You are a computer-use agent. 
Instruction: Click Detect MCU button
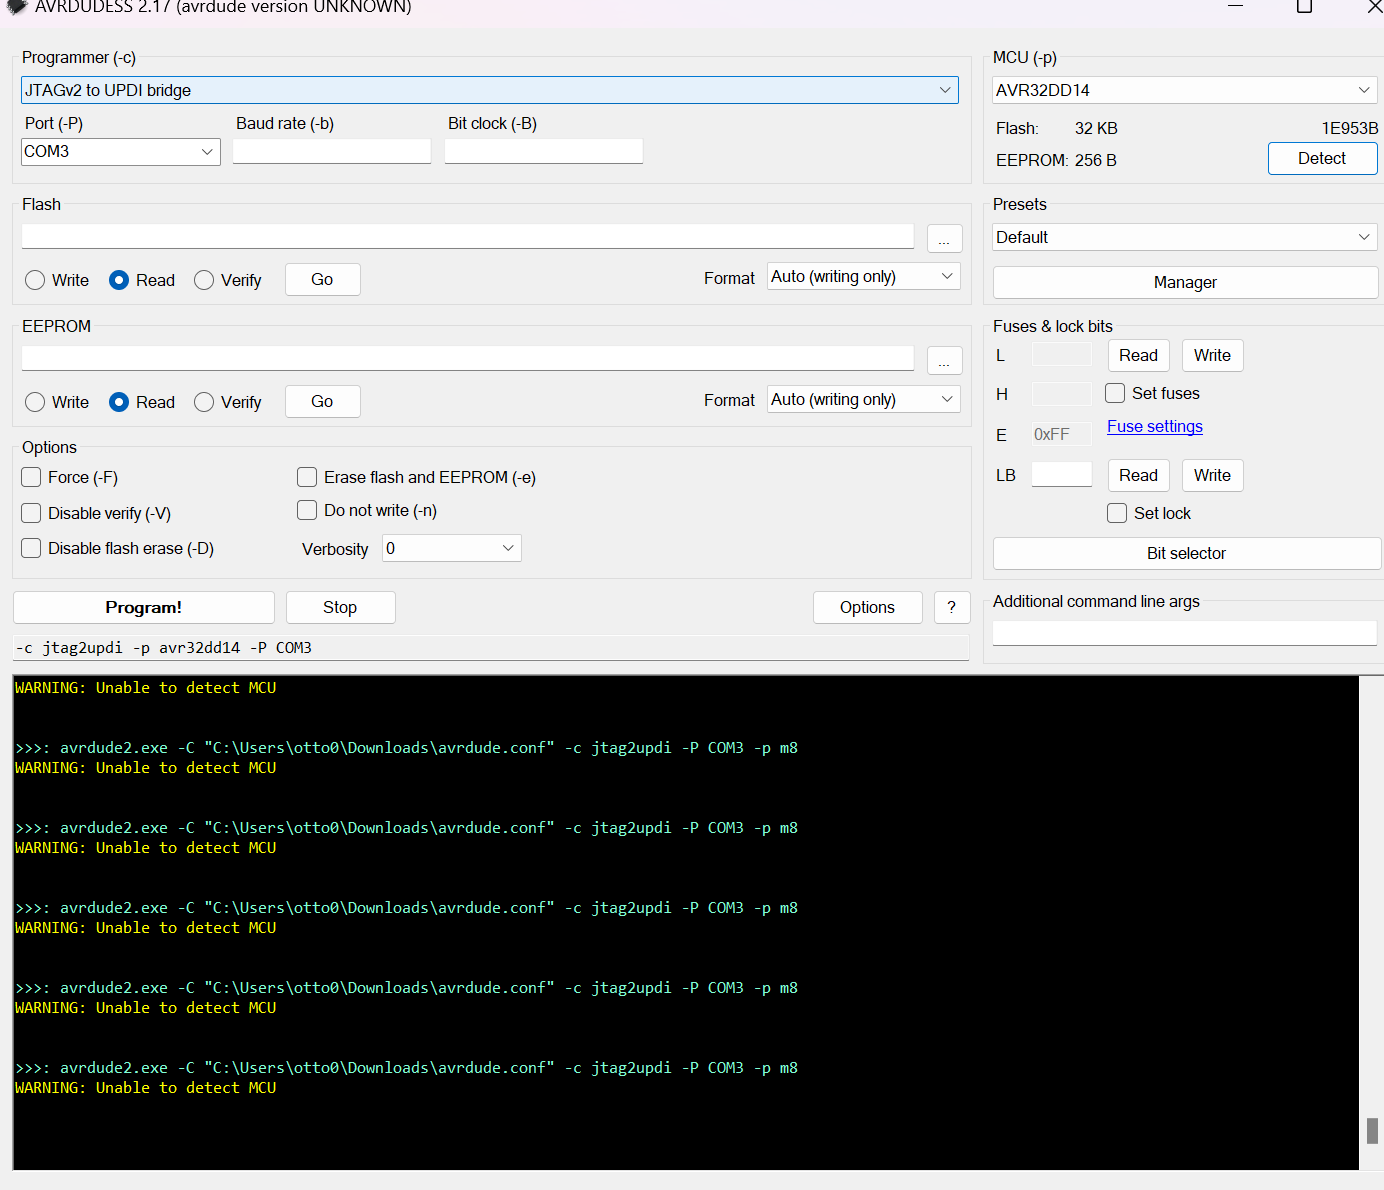coord(1322,159)
